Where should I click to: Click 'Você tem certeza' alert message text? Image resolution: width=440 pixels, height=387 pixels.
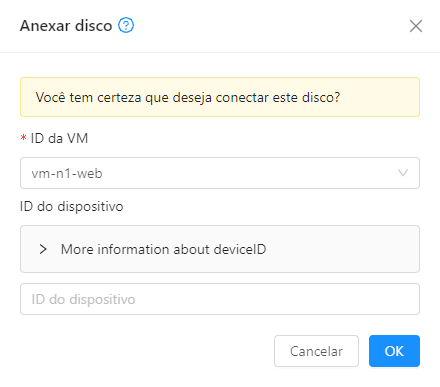pyautogui.click(x=188, y=97)
